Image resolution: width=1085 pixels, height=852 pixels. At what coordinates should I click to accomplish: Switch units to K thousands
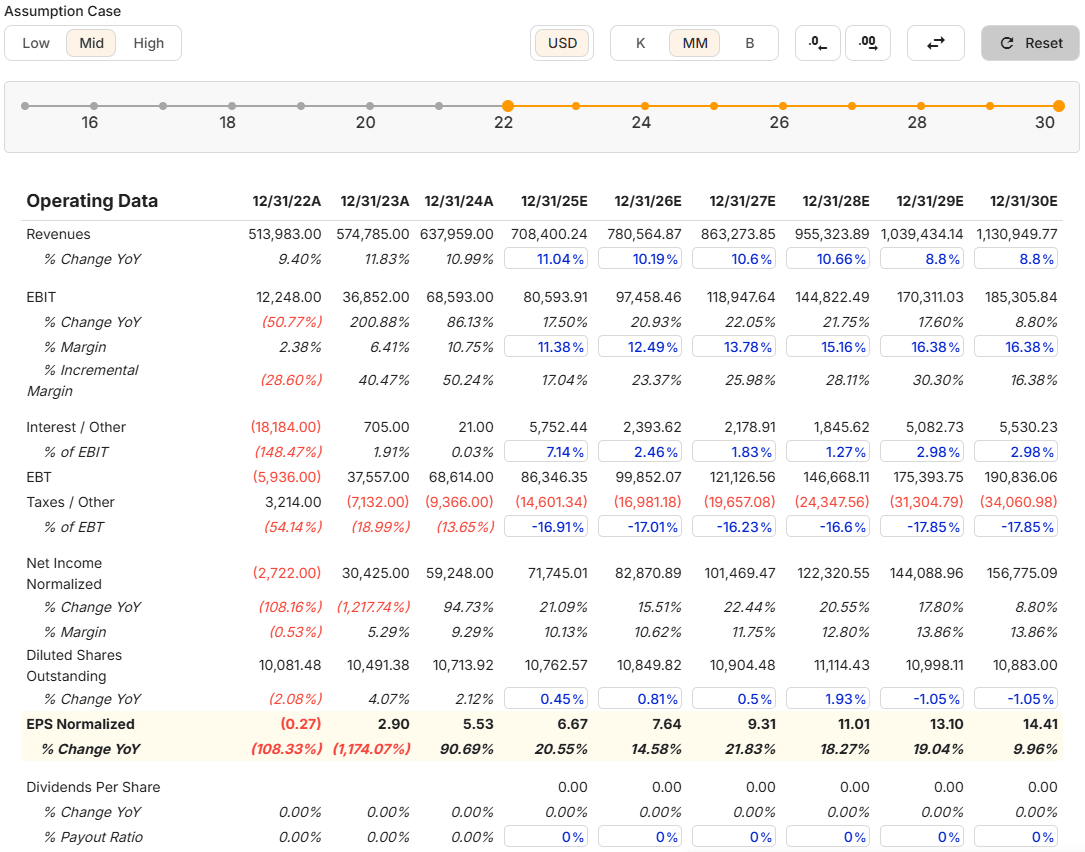click(640, 43)
